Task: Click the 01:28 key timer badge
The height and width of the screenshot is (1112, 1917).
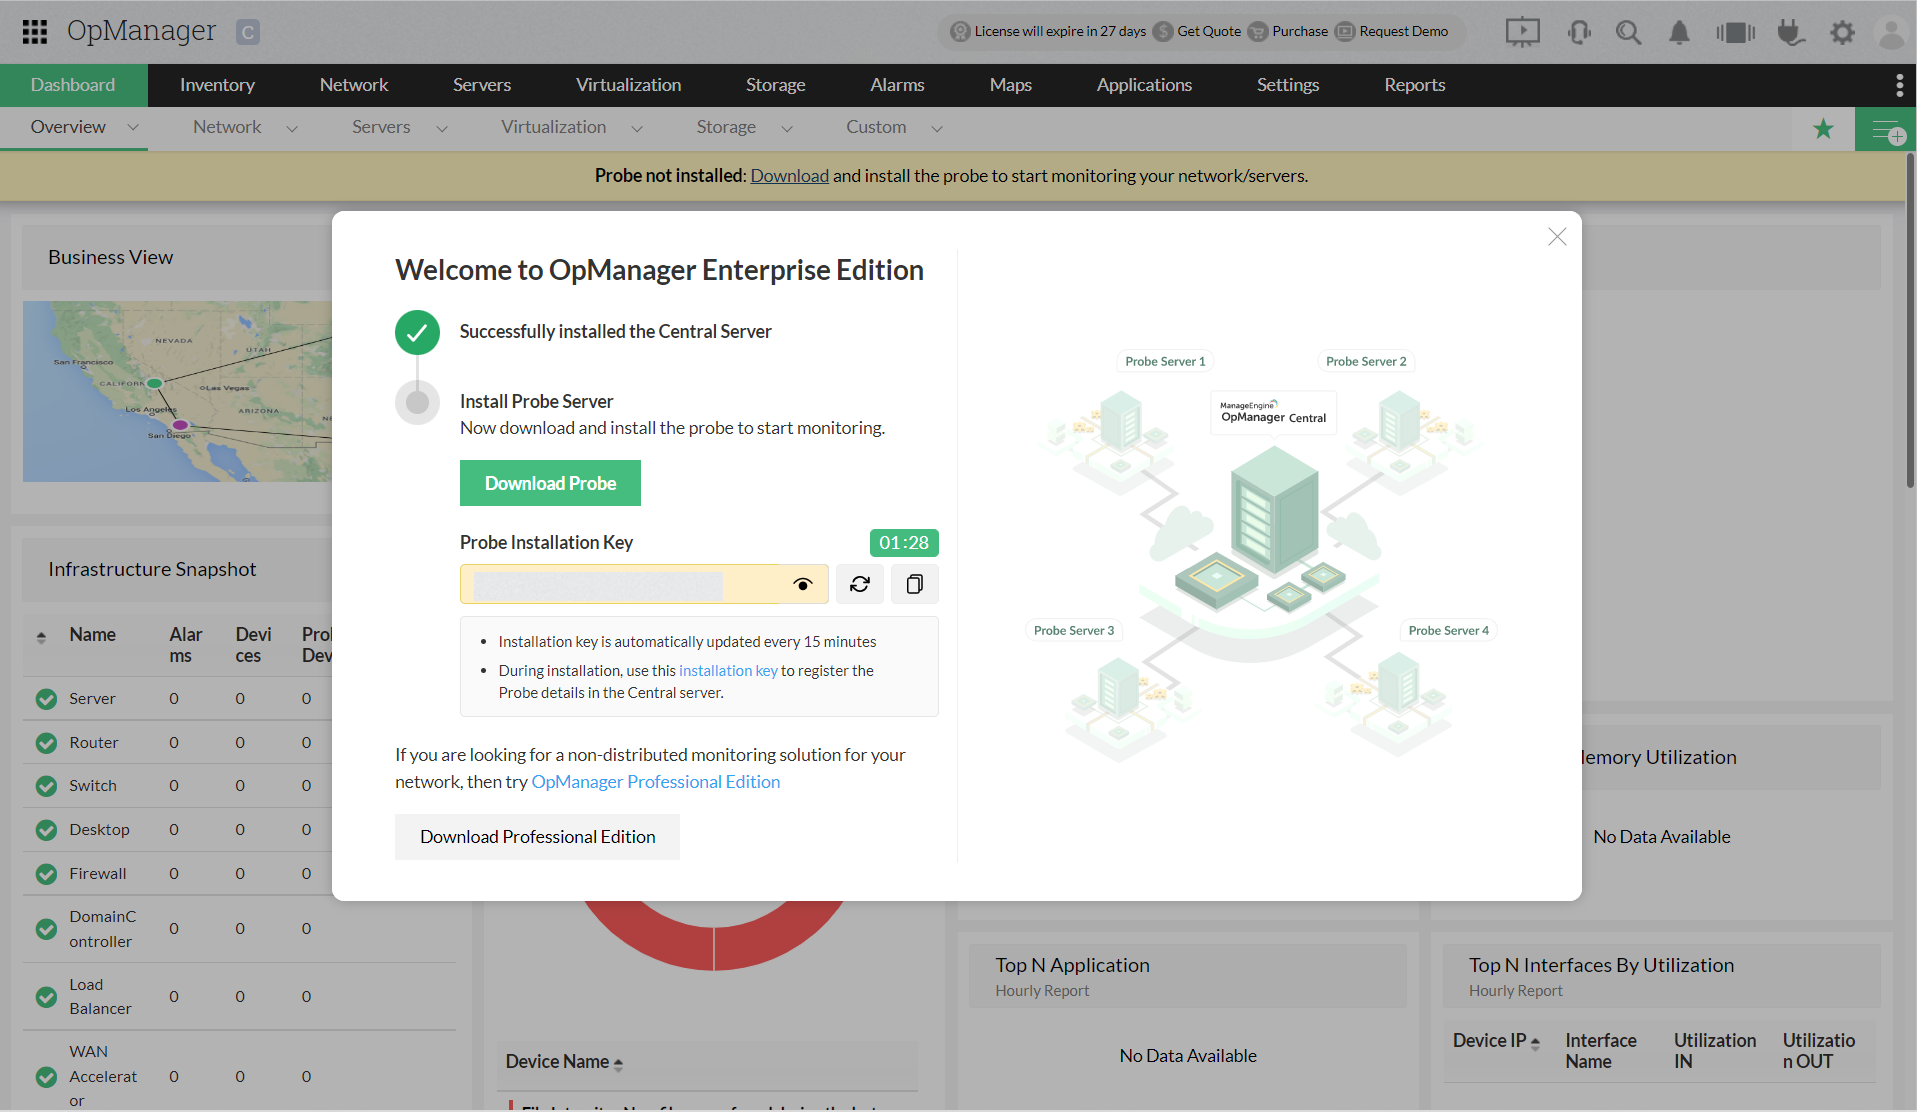Action: (x=904, y=543)
